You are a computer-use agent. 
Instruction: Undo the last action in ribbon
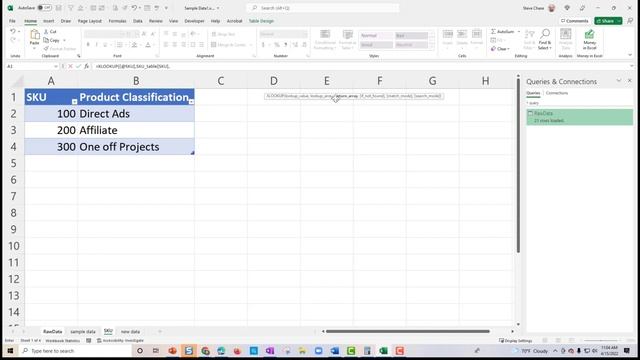[13, 31]
